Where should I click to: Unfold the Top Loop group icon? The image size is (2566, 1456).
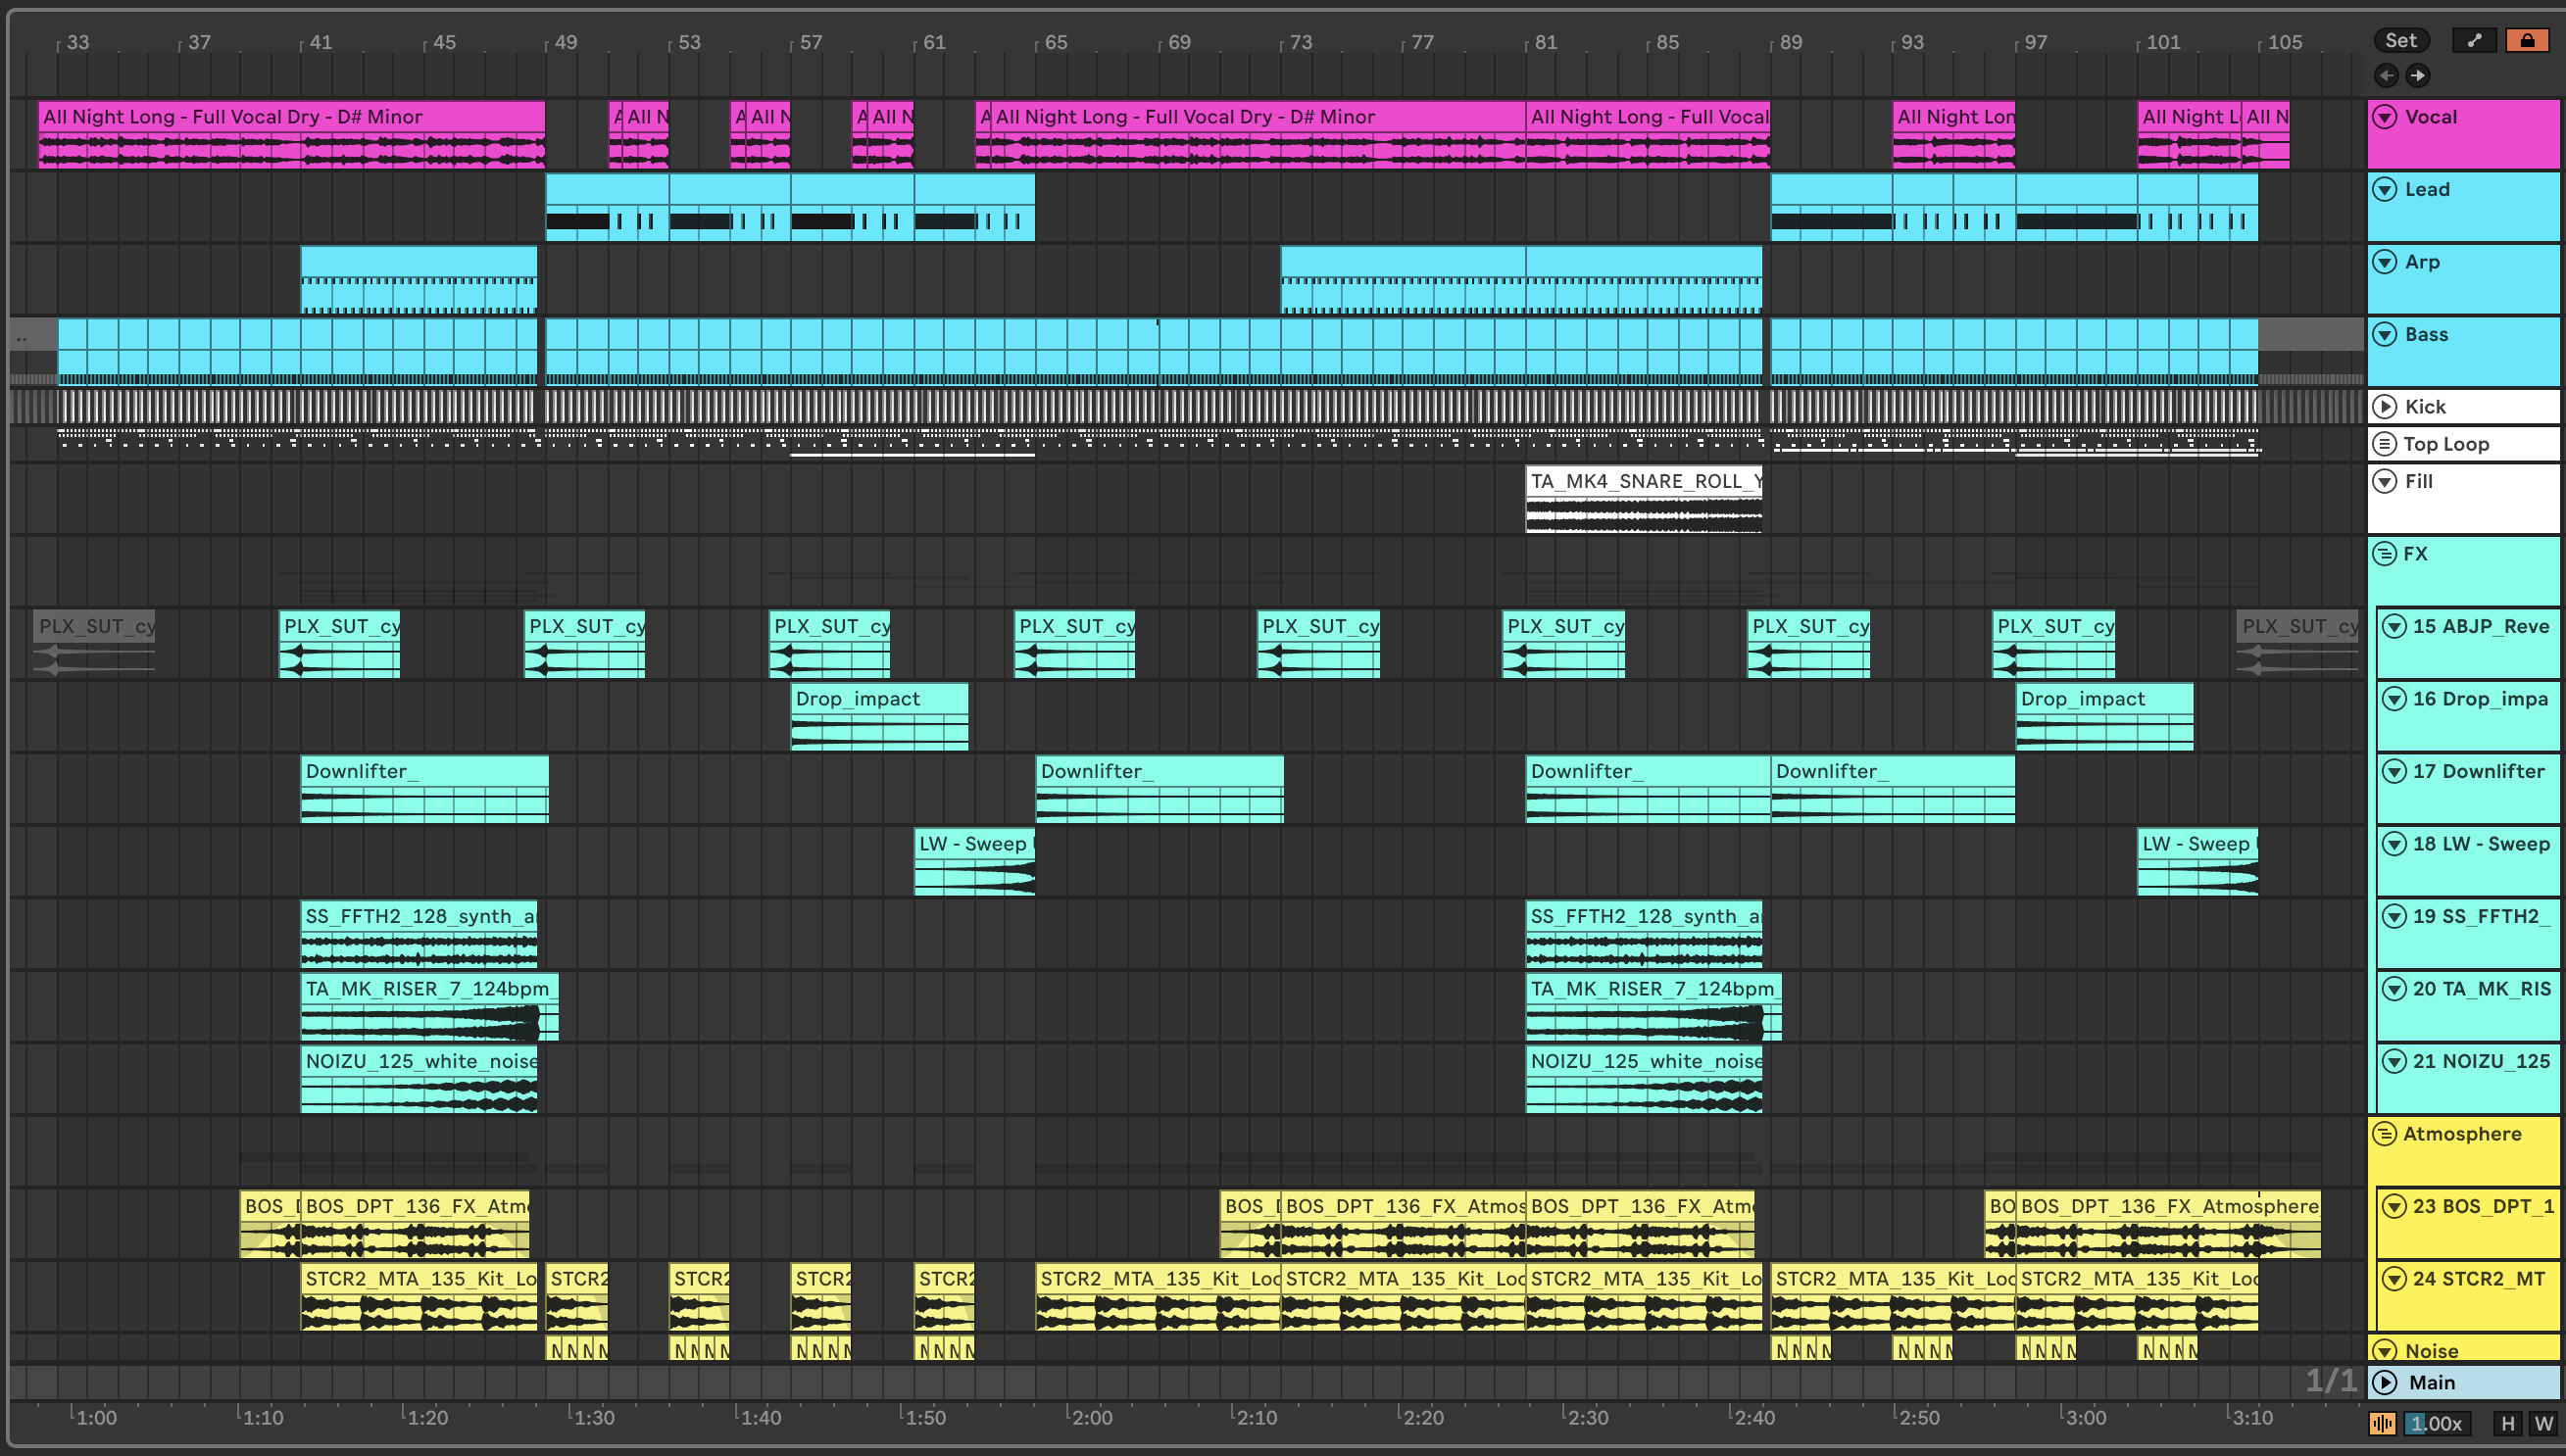click(2385, 444)
